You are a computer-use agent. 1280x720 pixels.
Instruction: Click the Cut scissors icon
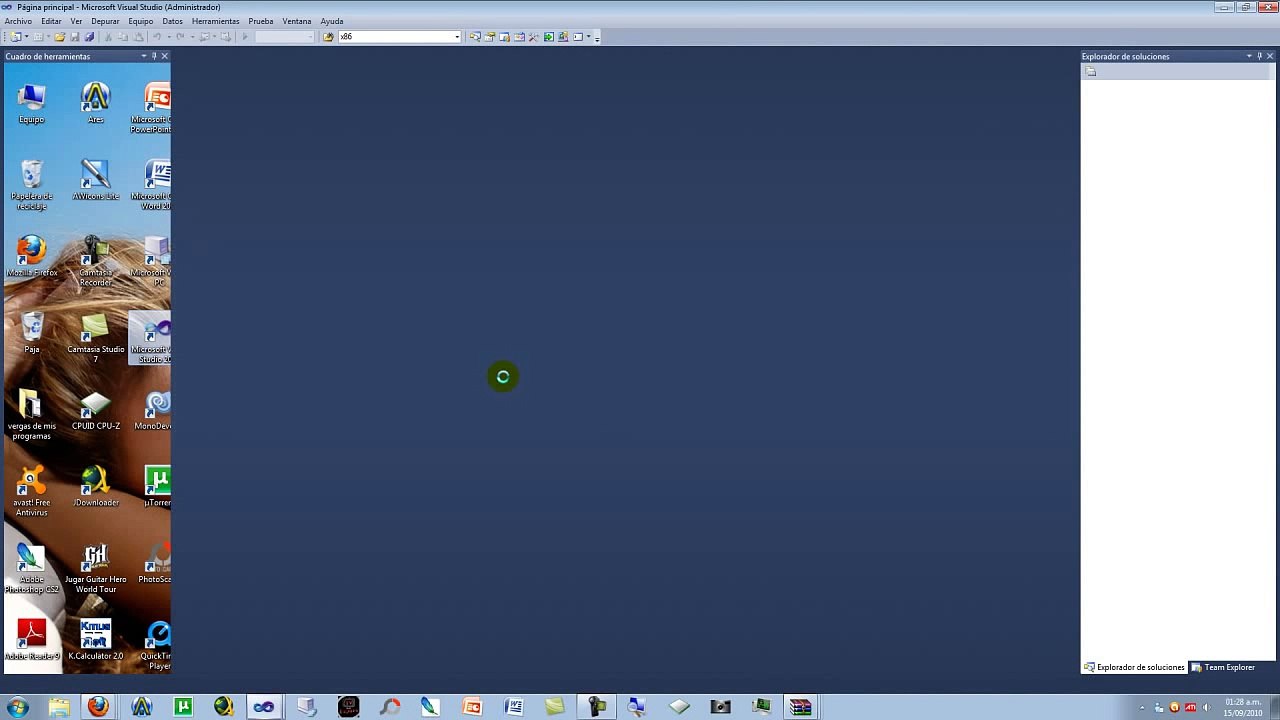(x=108, y=36)
